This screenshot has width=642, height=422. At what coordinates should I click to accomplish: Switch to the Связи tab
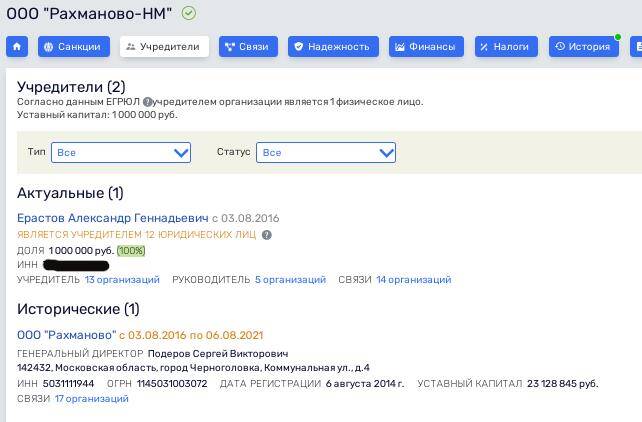248,47
